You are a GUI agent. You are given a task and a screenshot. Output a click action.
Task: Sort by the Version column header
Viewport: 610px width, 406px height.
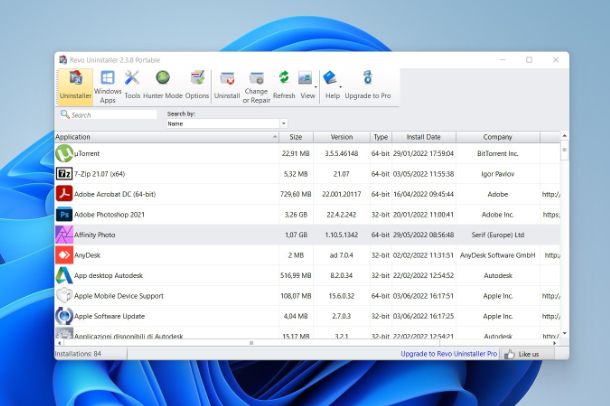(x=342, y=137)
